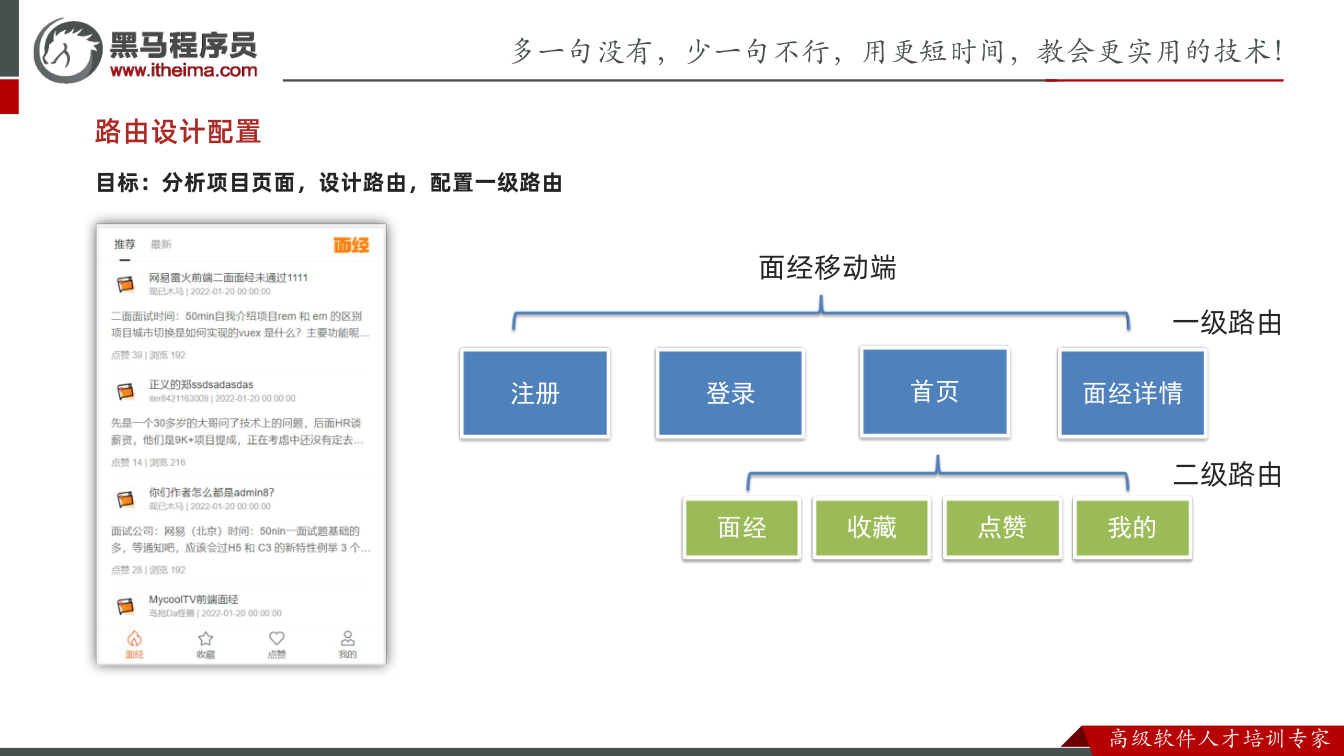Click the blue 首页 route box
Viewport: 1344px width, 756px height.
[x=935, y=391]
